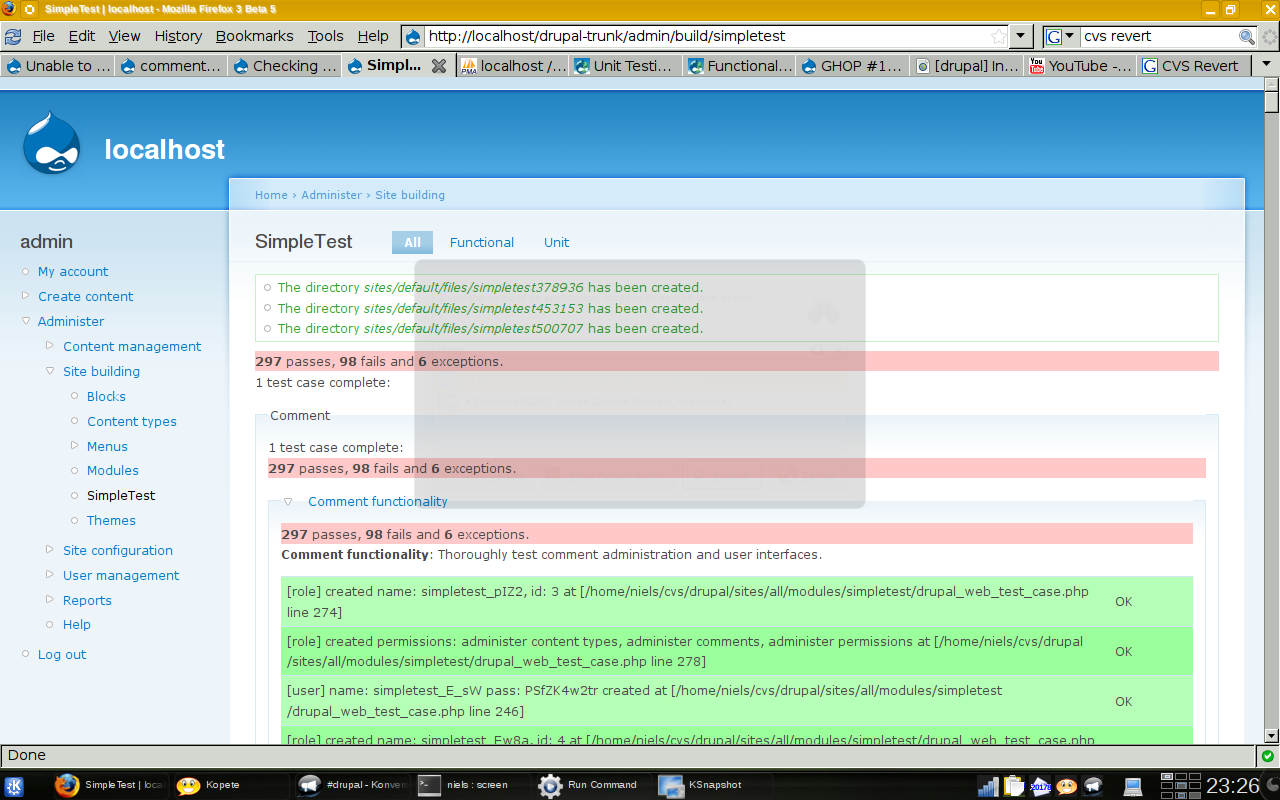Expand the Content management tree arrow
Screen dimensions: 1280x800
51,346
